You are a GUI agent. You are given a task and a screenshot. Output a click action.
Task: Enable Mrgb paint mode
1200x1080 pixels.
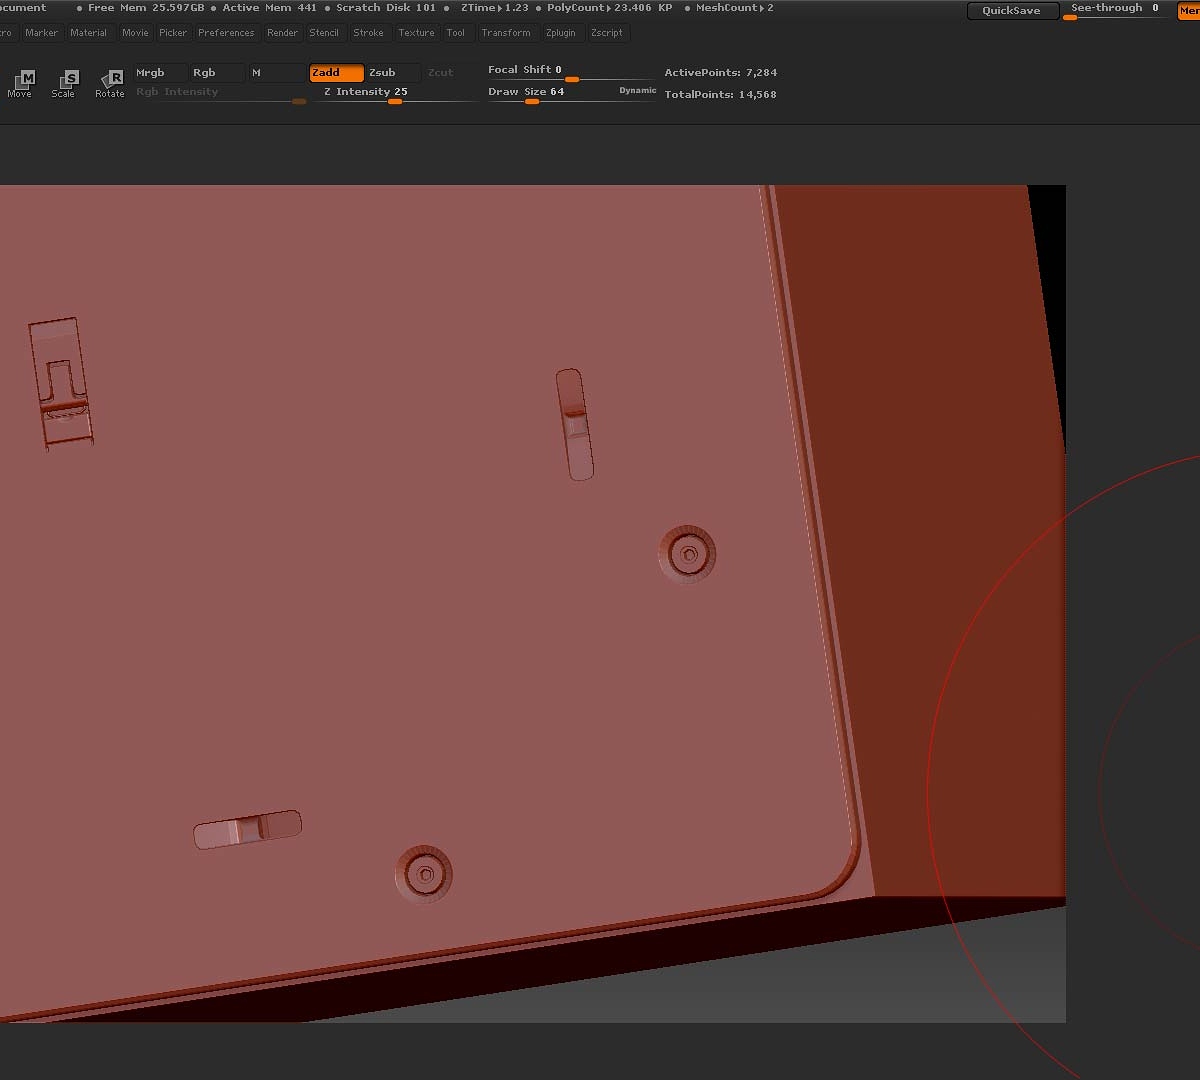click(160, 73)
